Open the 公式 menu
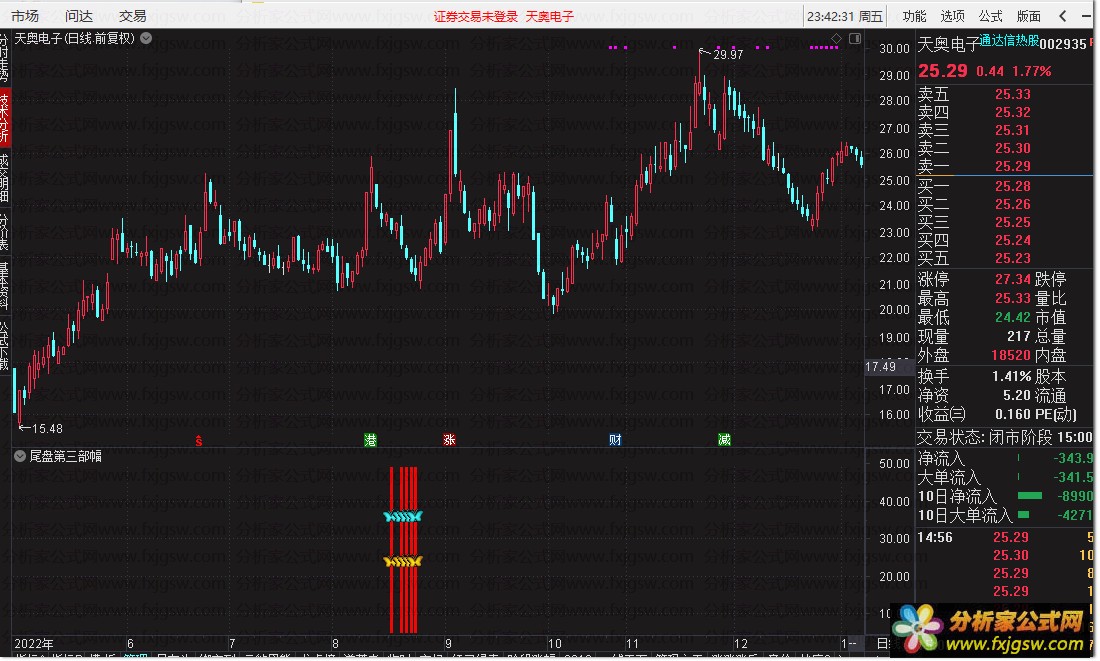Viewport: 1100px width, 661px height. pos(990,15)
